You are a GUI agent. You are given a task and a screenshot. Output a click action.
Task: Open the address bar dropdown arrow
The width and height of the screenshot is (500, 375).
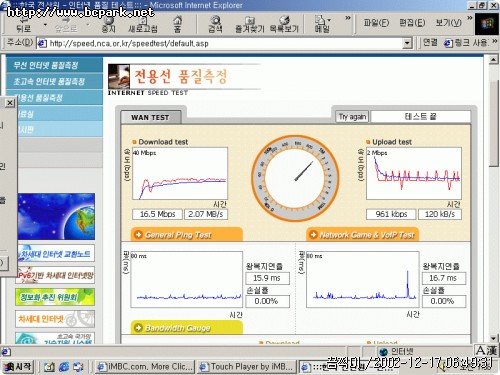pos(407,43)
